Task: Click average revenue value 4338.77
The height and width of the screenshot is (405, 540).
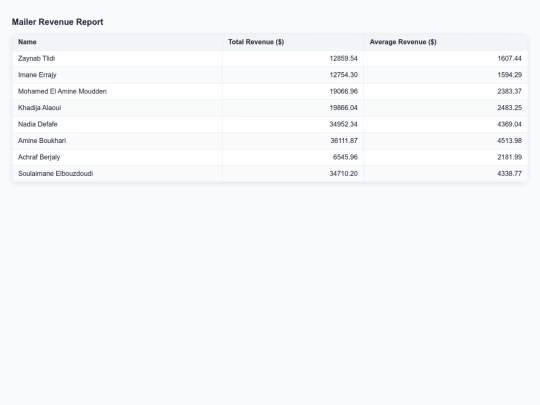Action: point(509,174)
